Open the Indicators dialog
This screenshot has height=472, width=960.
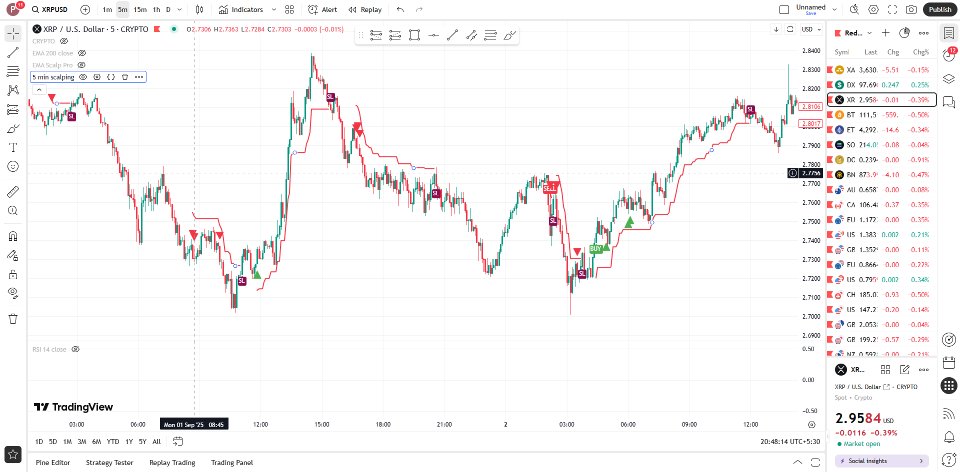[x=241, y=10]
